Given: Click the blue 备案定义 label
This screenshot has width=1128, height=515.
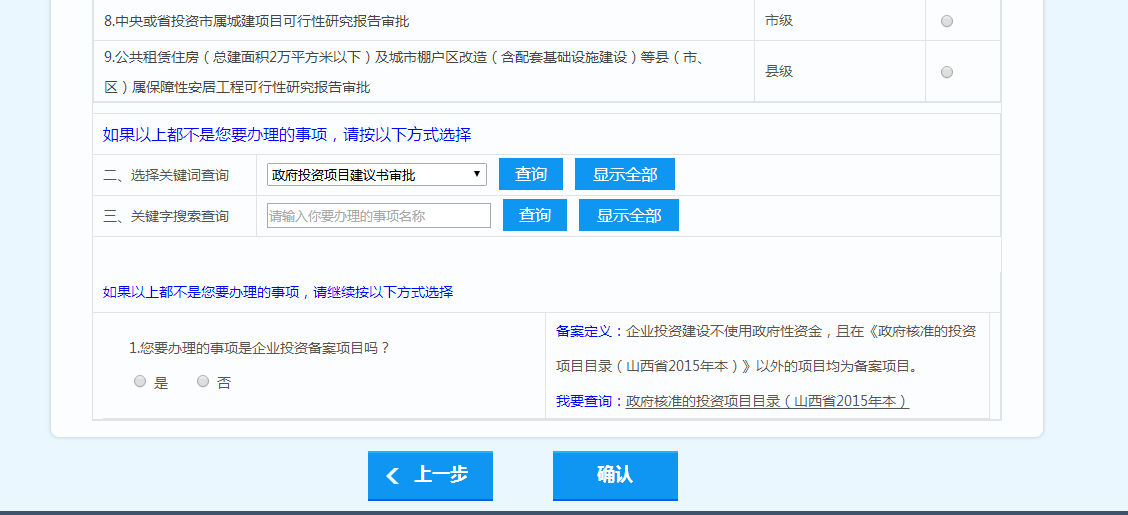Looking at the screenshot, I should tap(584, 331).
